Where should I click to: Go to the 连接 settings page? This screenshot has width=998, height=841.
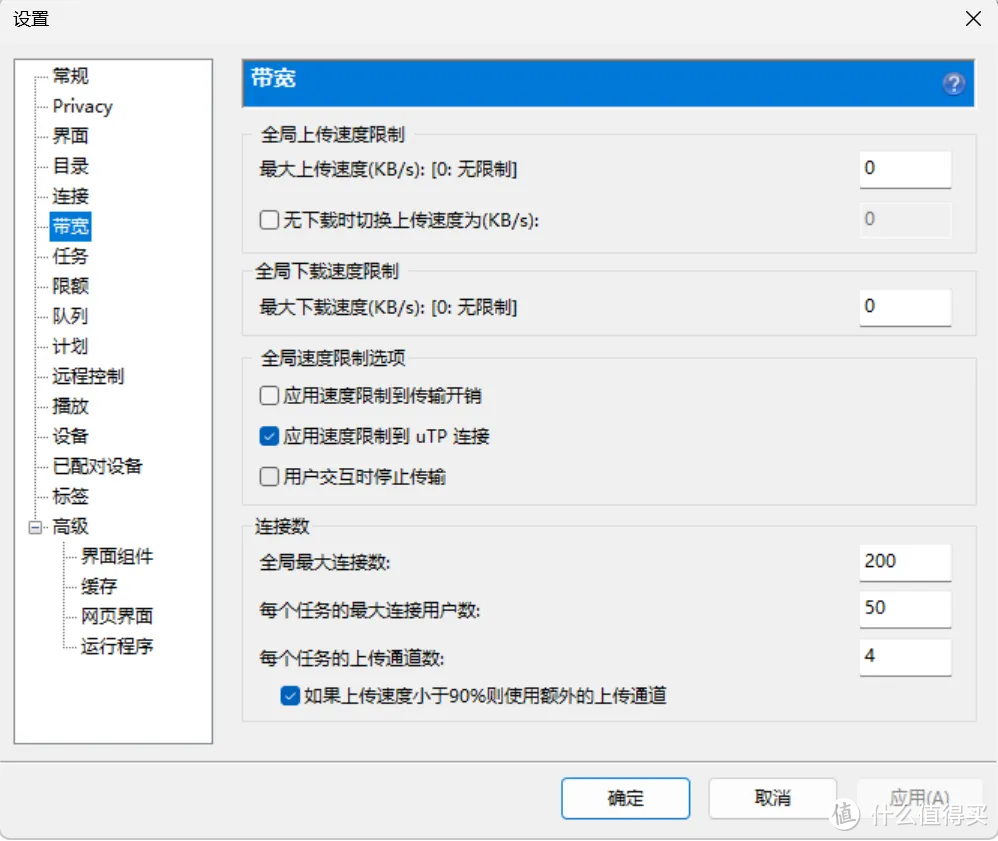click(x=70, y=195)
